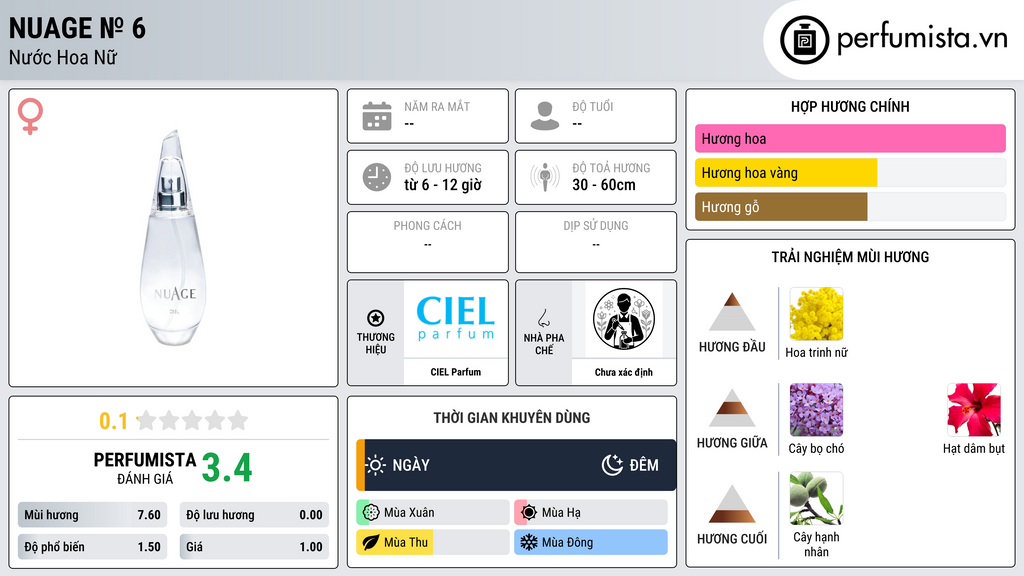
Task: Click the snowflake icon in Mùa Đông
Action: pos(529,542)
